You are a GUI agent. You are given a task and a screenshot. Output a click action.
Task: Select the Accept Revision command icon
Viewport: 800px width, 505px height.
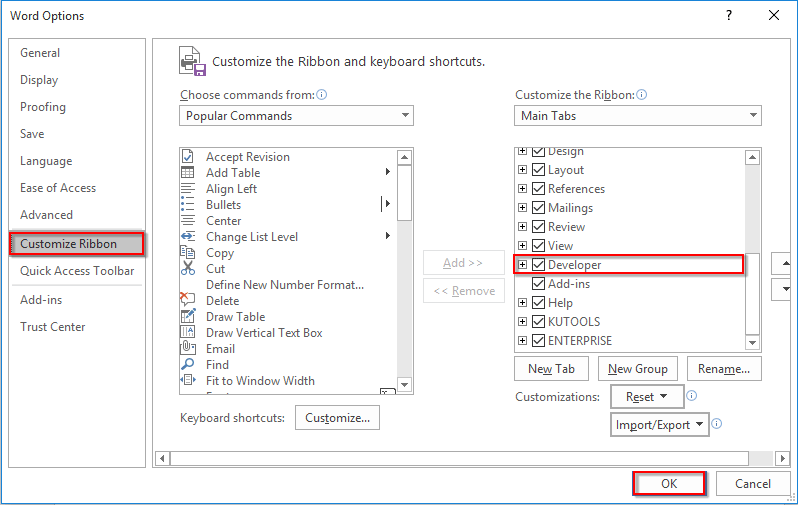coord(188,156)
